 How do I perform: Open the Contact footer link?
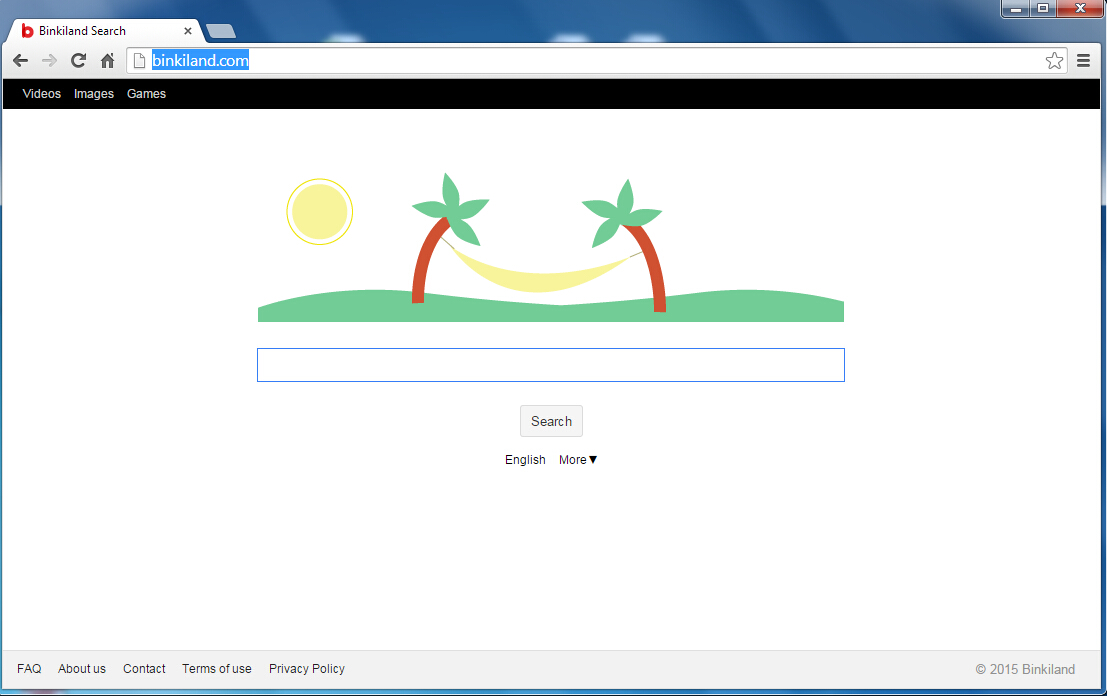(144, 668)
